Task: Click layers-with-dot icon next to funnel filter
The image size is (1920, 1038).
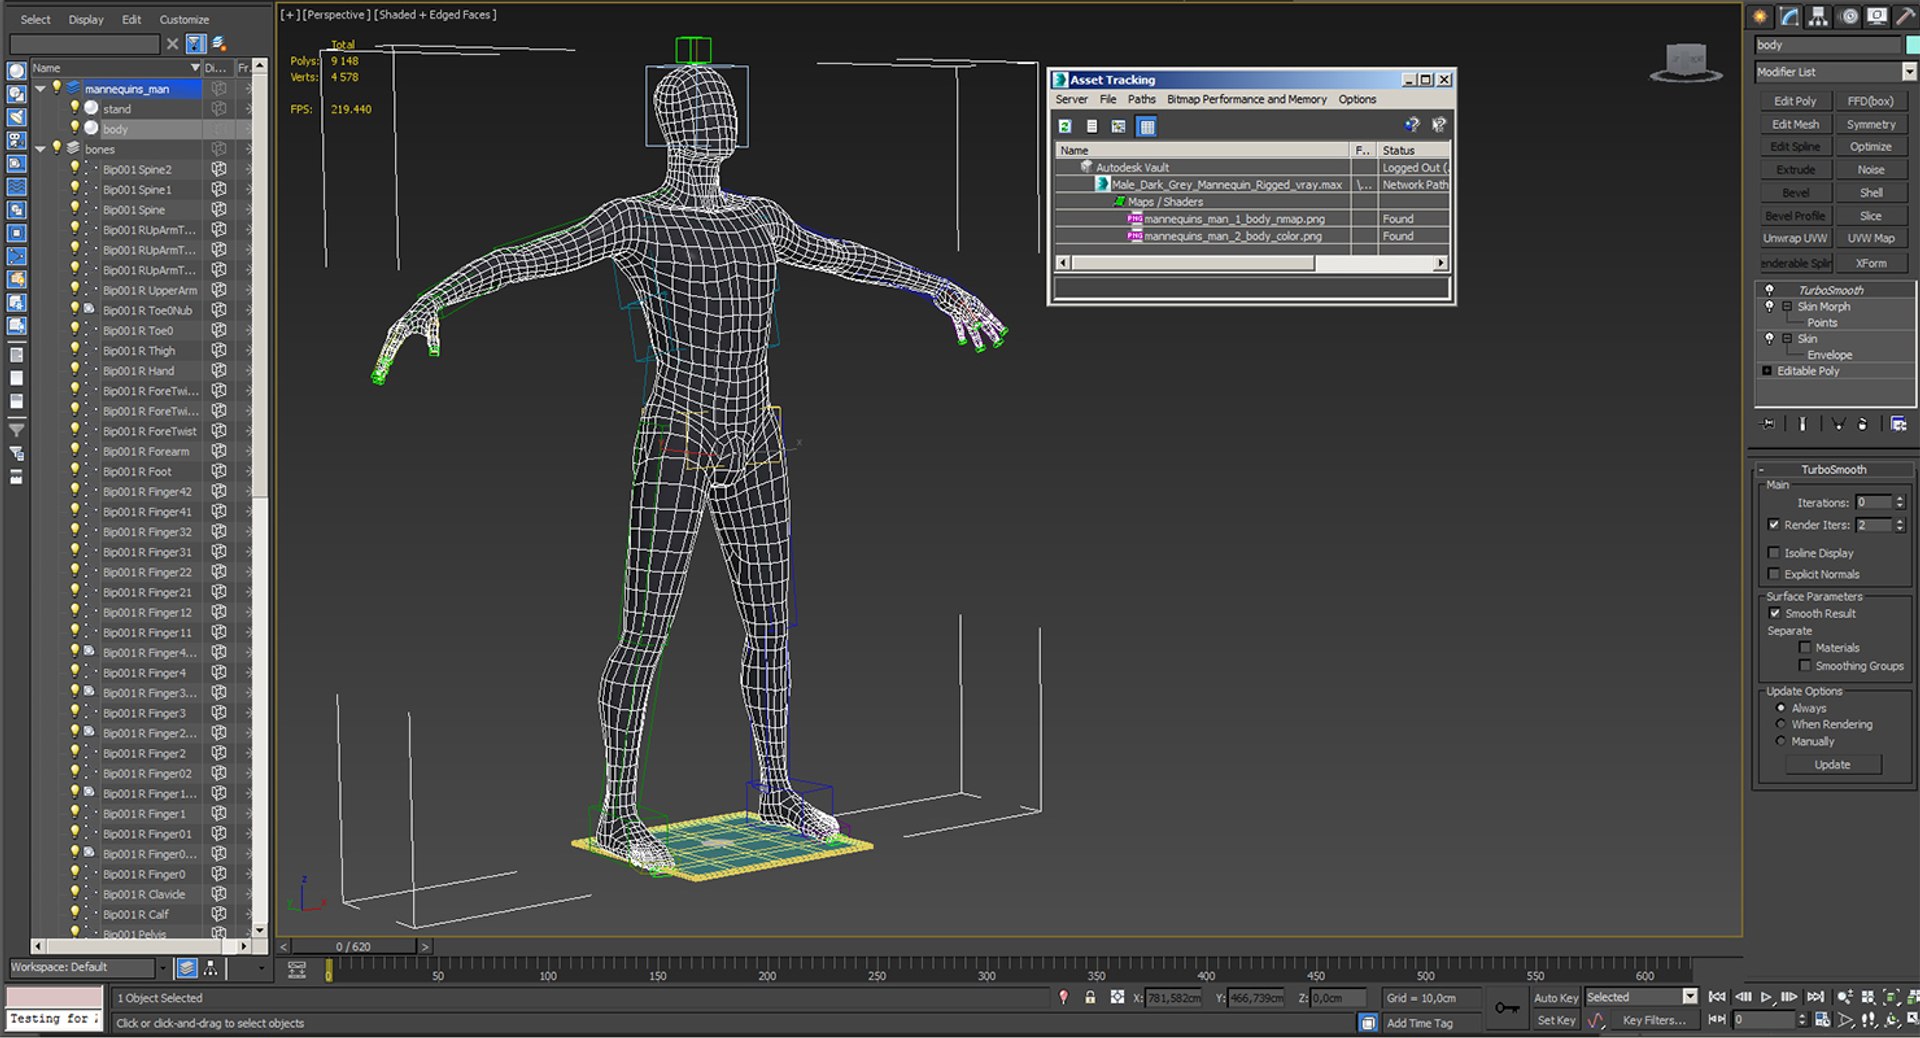Action: tap(219, 44)
